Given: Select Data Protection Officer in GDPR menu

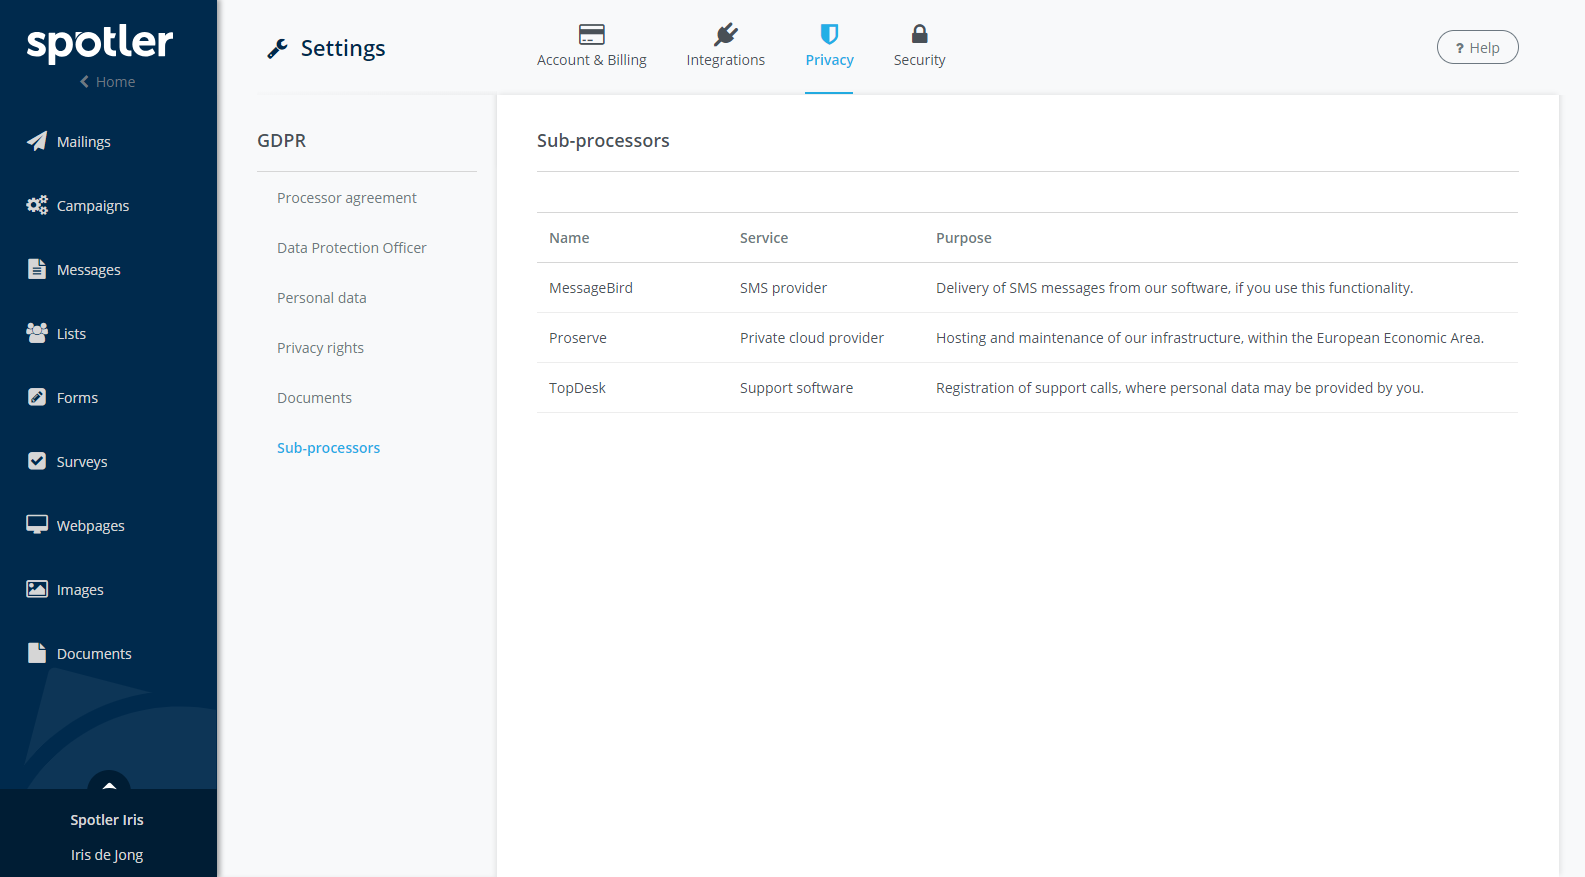Looking at the screenshot, I should 351,248.
